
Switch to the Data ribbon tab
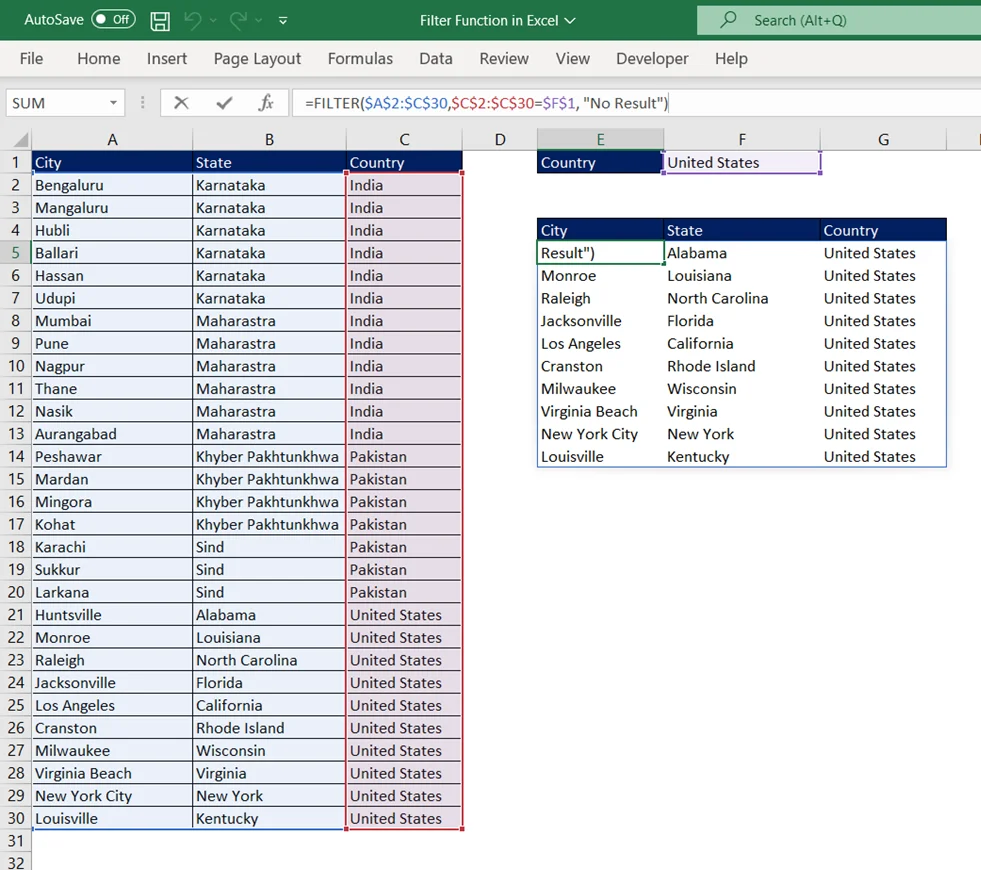(x=436, y=59)
